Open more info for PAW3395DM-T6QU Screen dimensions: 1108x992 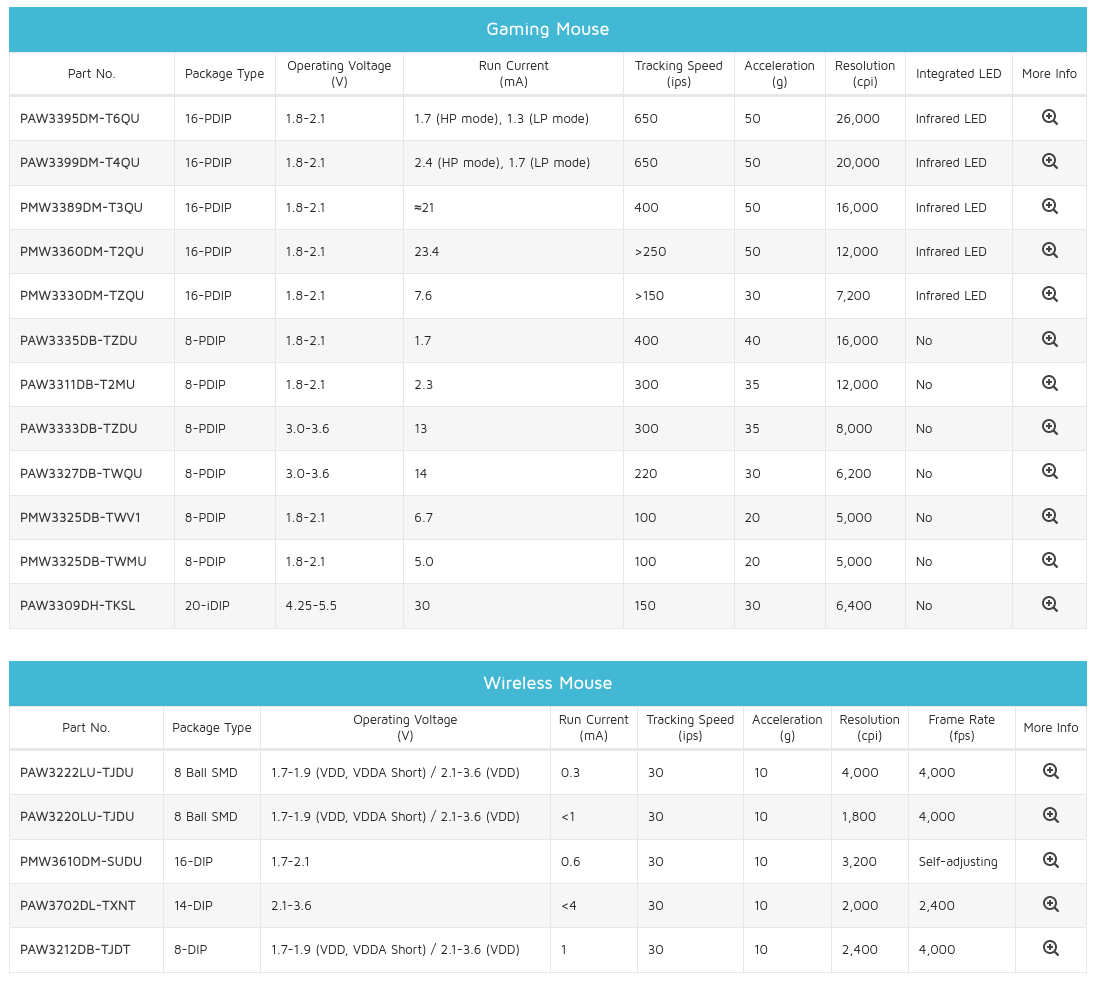[x=1049, y=117]
